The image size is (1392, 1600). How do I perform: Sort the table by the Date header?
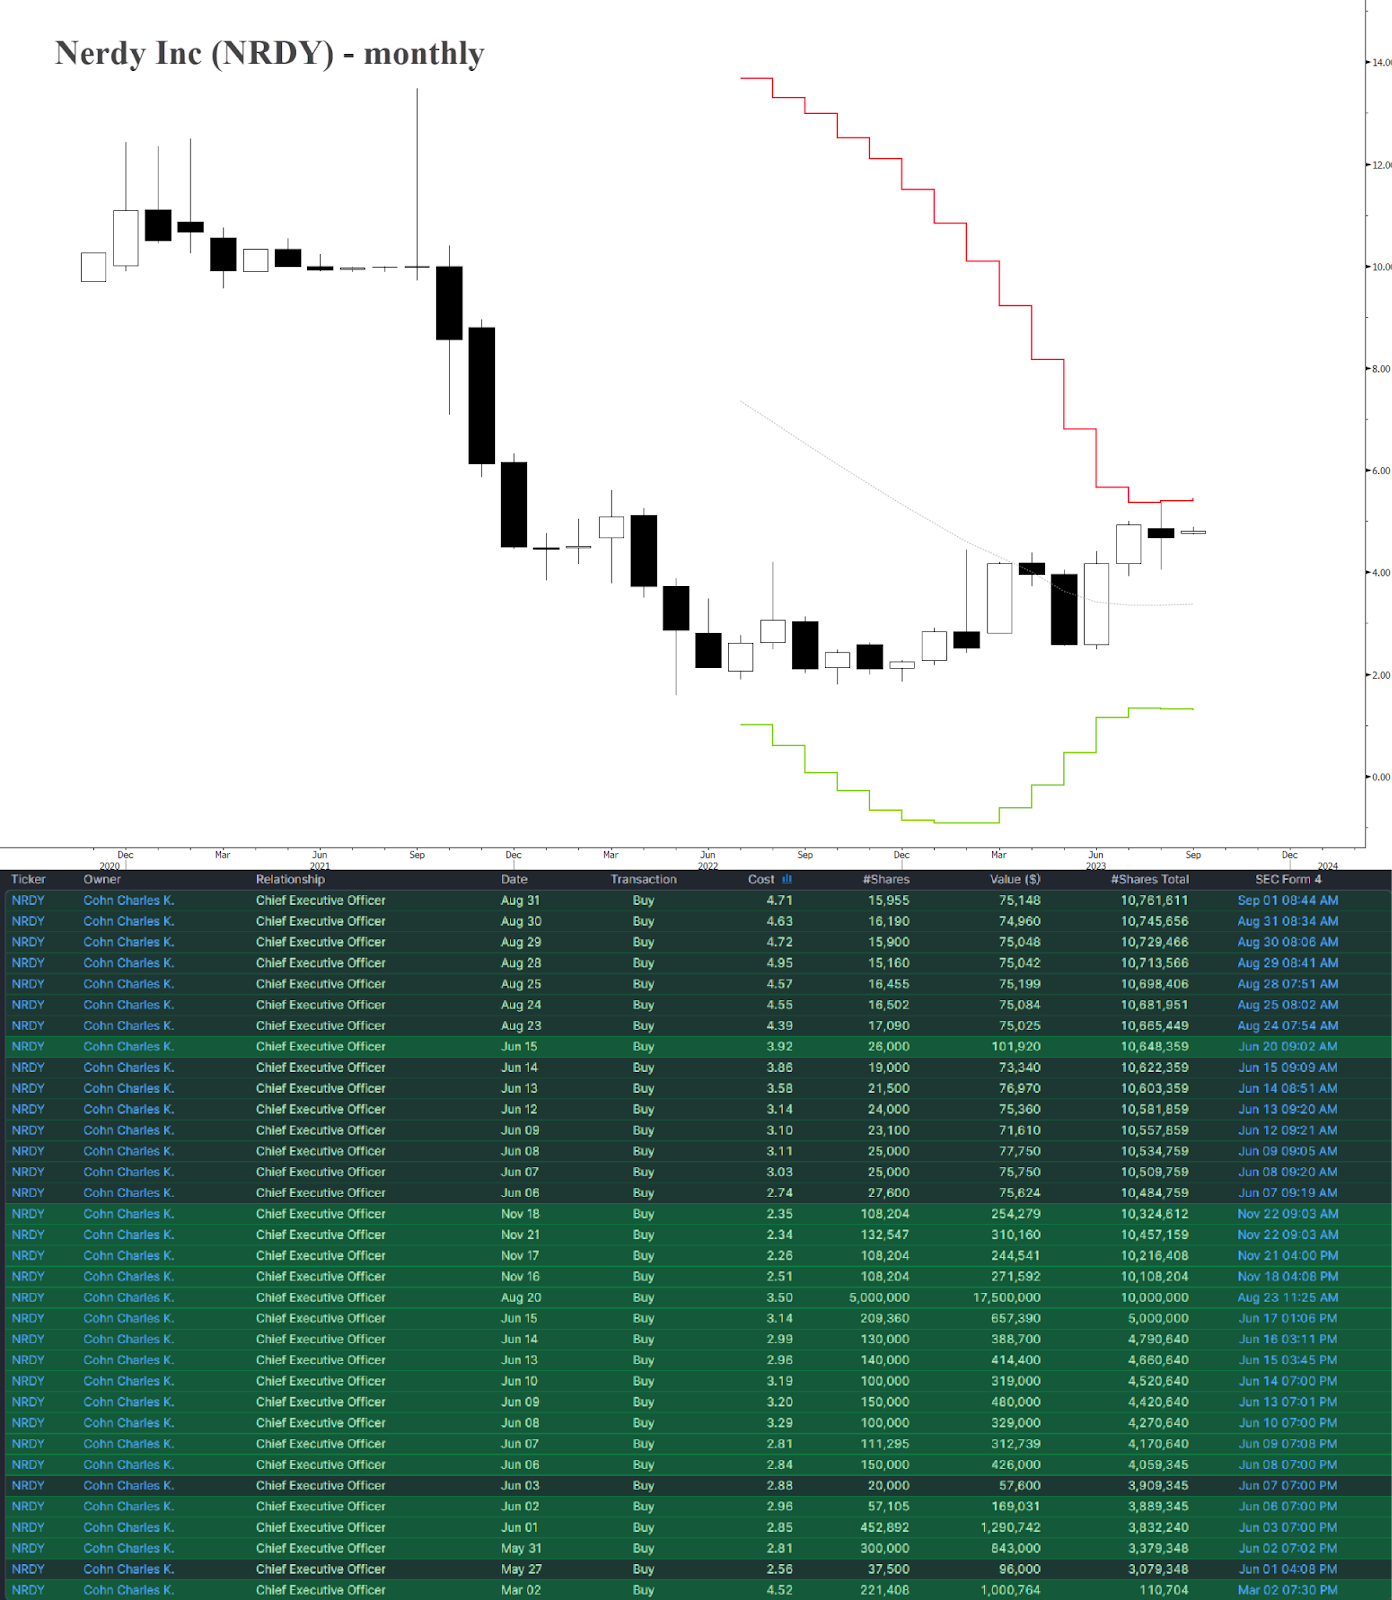tap(514, 880)
